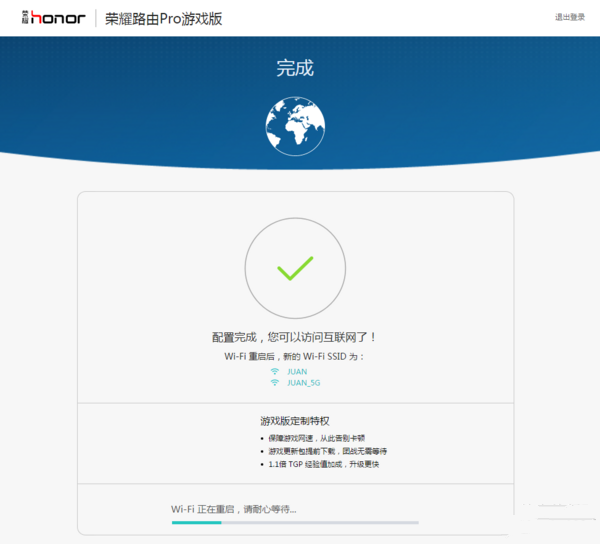Screen dimensions: 600x544
Task: Click 退出登录 to log out
Action: click(x=570, y=17)
